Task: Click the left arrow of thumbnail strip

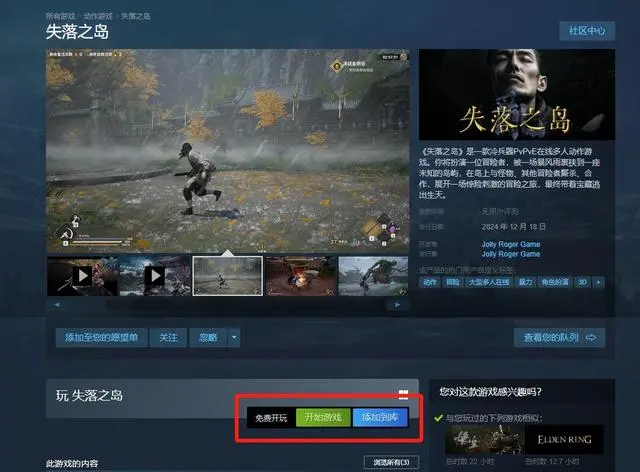Action: 56,305
